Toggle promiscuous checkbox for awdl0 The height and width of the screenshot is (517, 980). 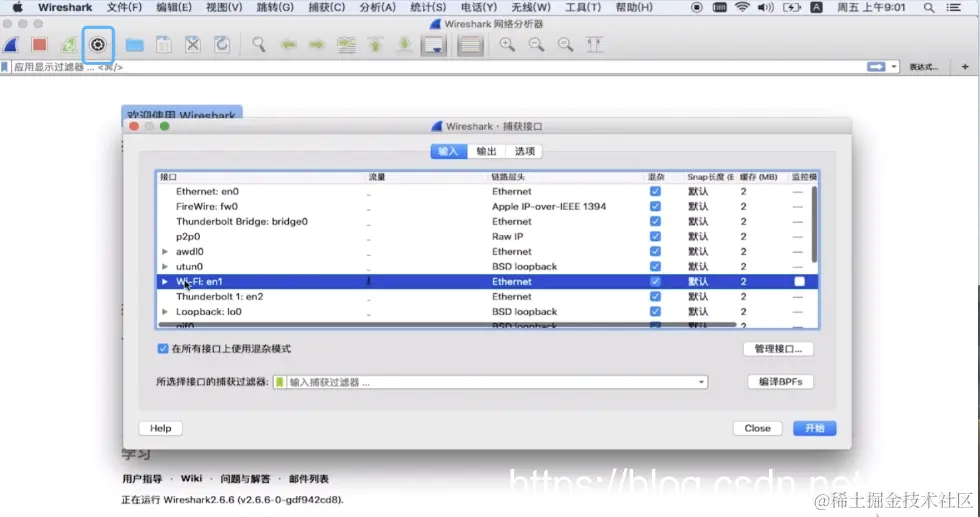point(655,251)
